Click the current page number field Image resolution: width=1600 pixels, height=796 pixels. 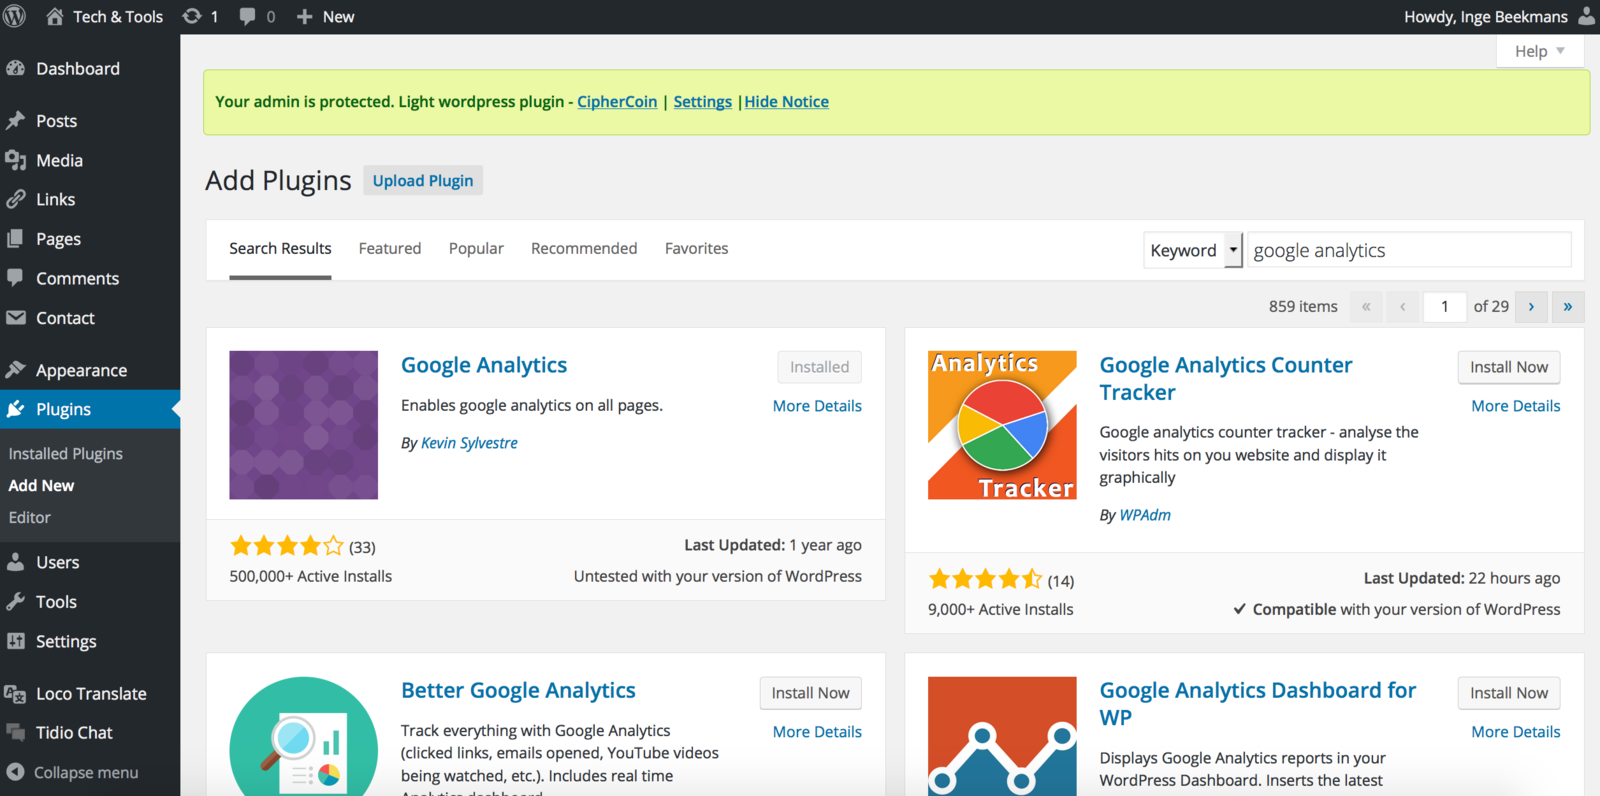1445,307
